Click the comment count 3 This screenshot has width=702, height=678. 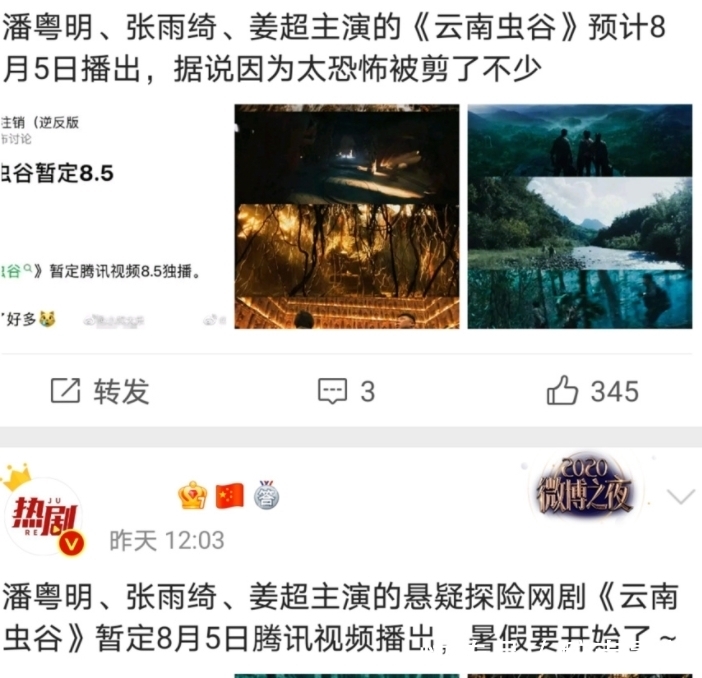click(x=368, y=392)
